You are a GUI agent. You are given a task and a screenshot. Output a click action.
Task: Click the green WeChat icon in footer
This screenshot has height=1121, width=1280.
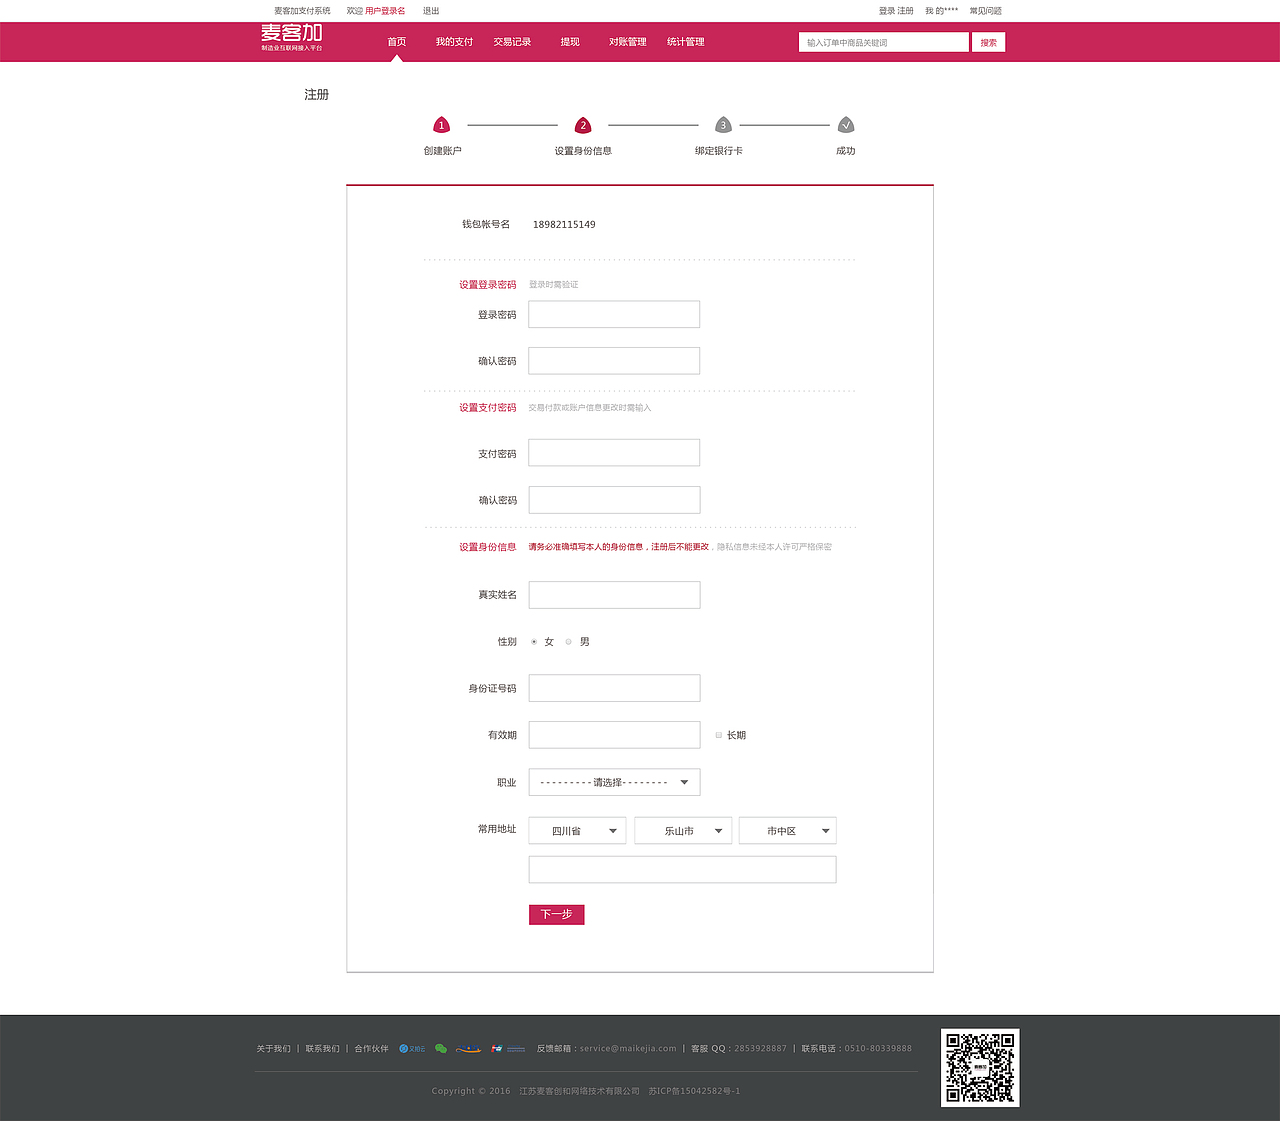click(x=441, y=1049)
